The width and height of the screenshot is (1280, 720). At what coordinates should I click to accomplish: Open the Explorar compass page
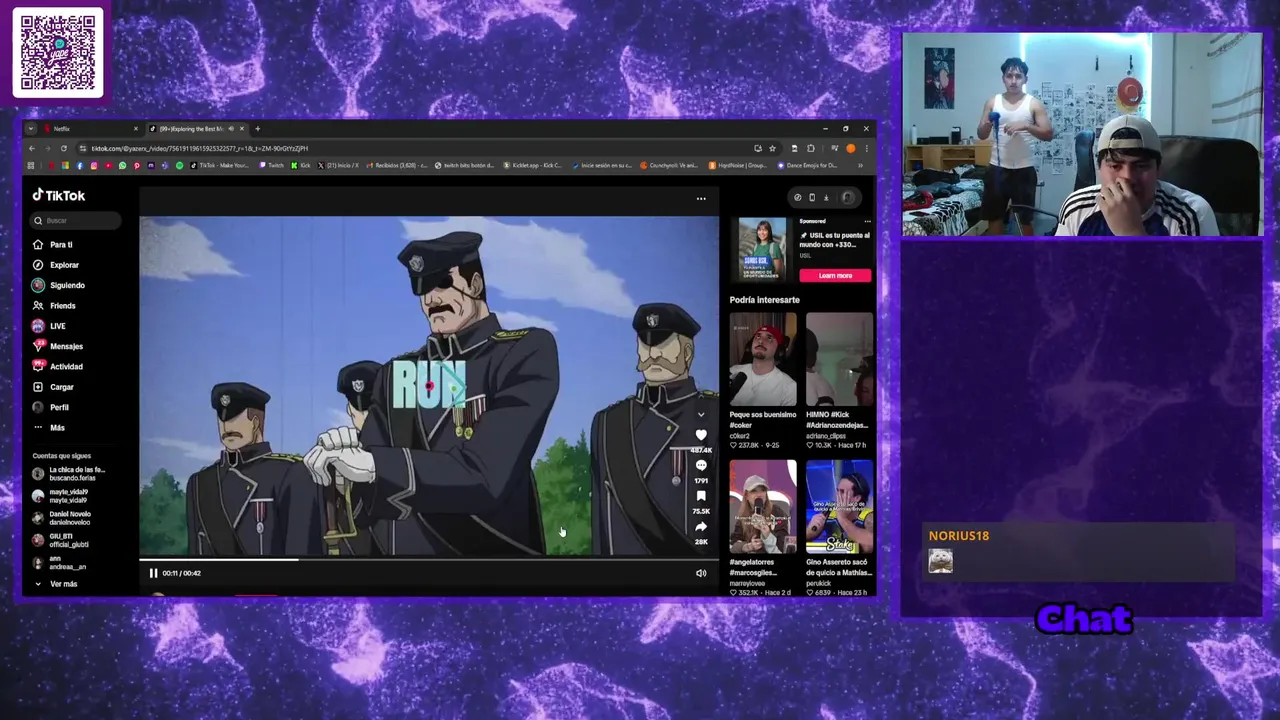pos(56,265)
